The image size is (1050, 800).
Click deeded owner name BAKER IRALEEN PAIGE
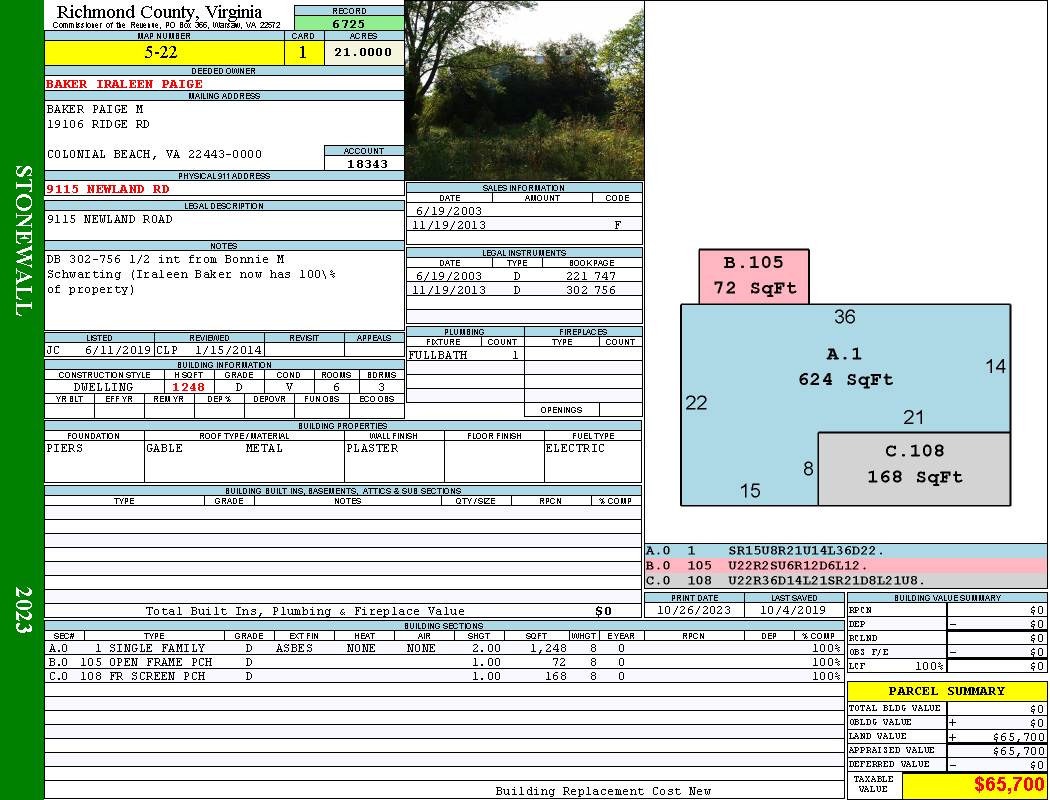pyautogui.click(x=124, y=84)
